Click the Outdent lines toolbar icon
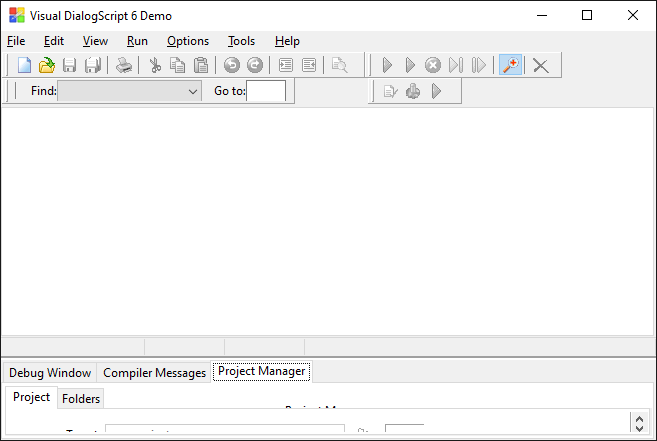Image resolution: width=657 pixels, height=441 pixels. point(309,65)
